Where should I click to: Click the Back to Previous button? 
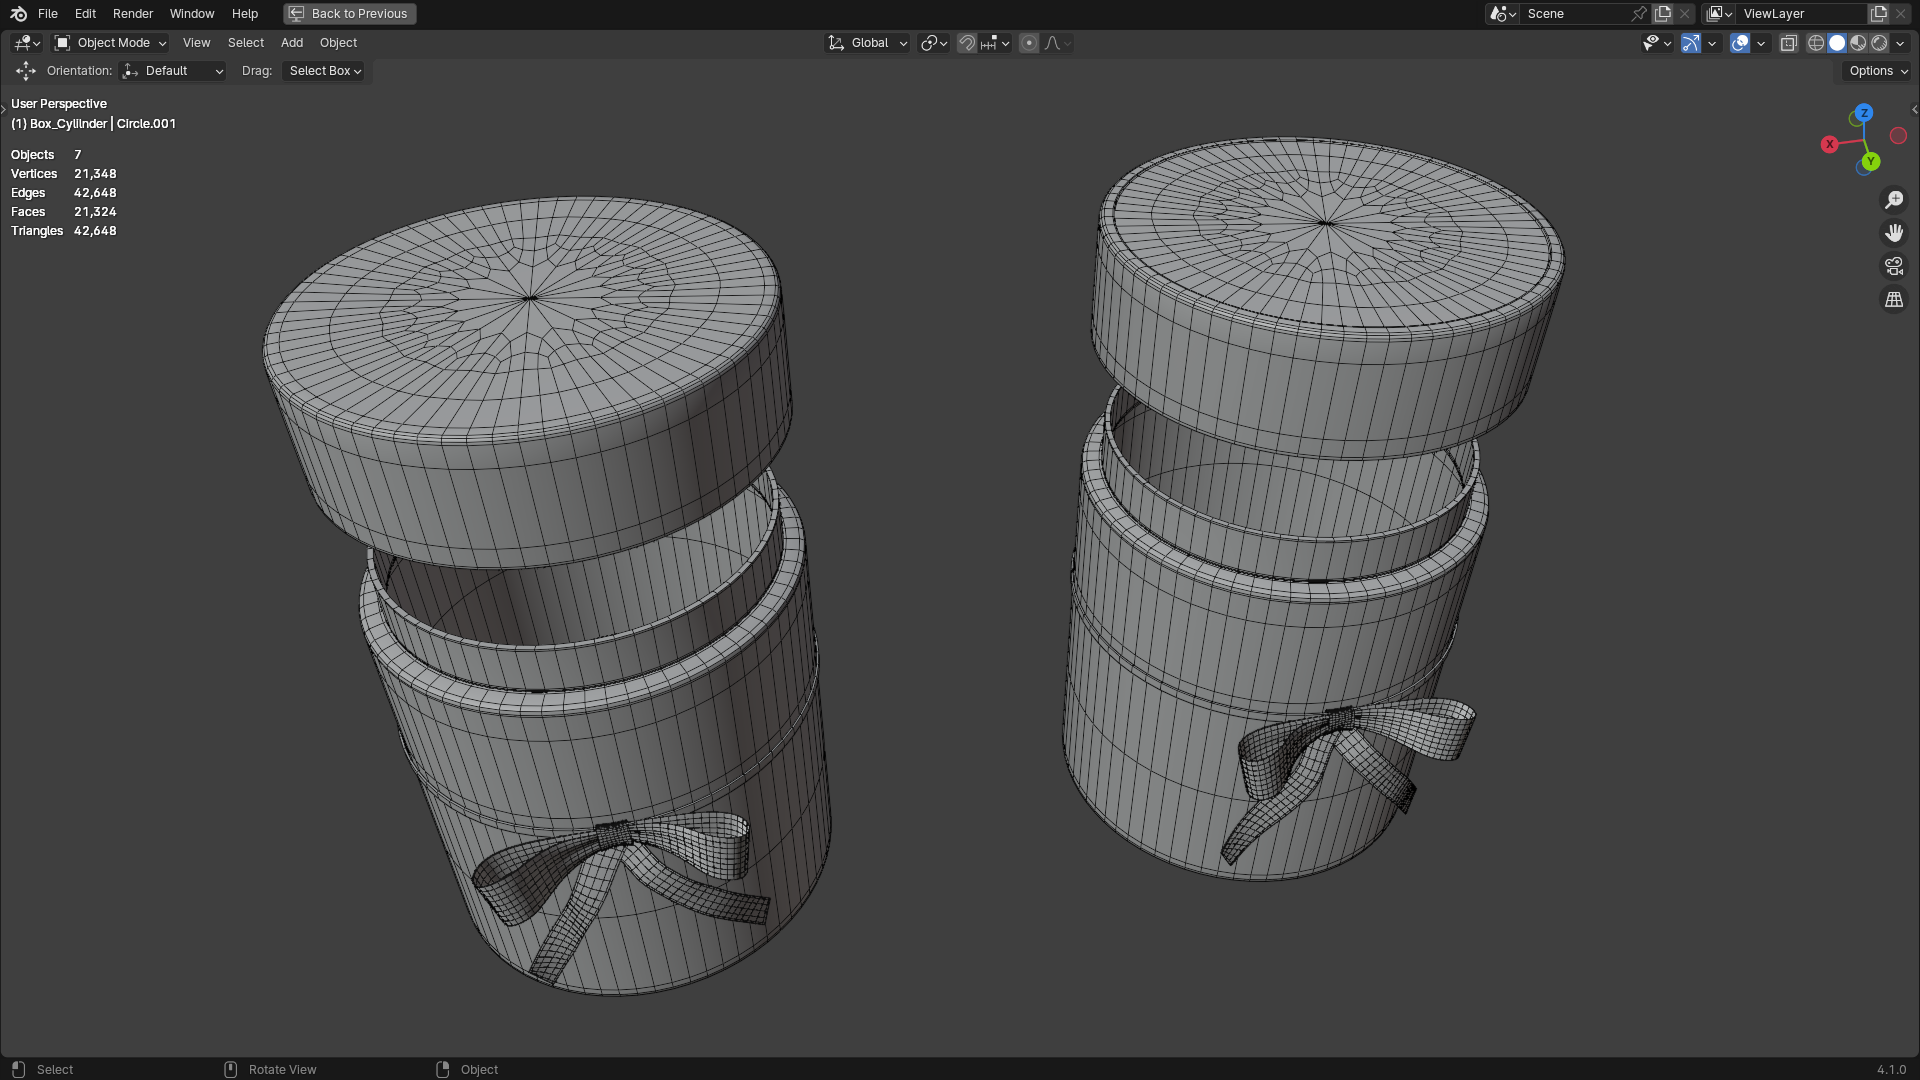click(350, 14)
